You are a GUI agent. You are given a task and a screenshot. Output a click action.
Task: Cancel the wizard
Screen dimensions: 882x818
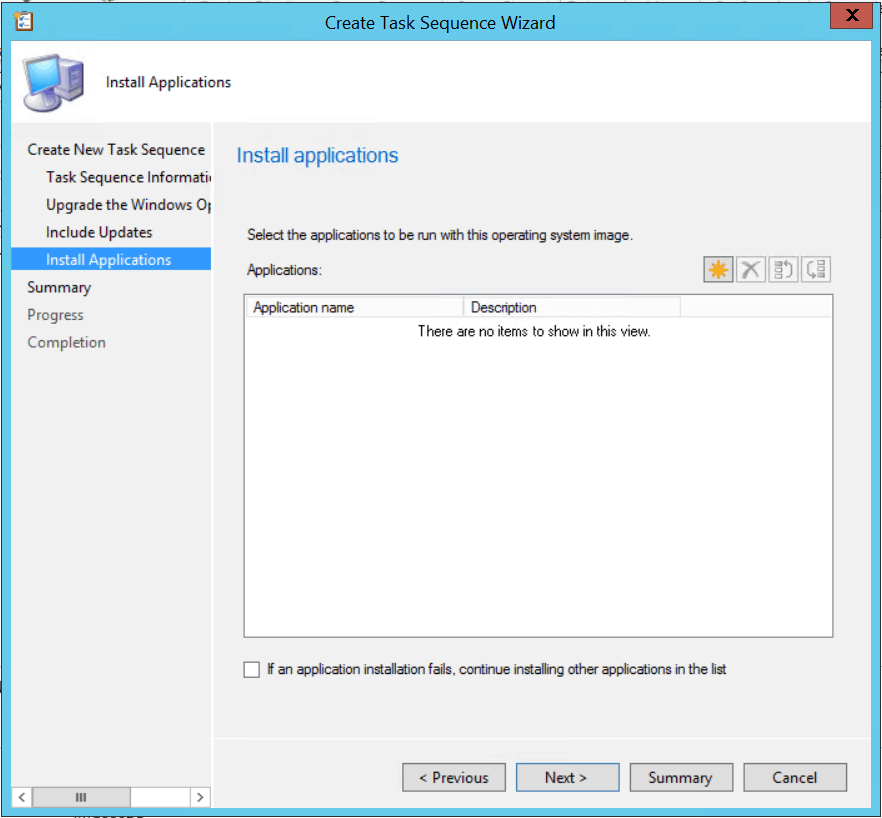[795, 777]
